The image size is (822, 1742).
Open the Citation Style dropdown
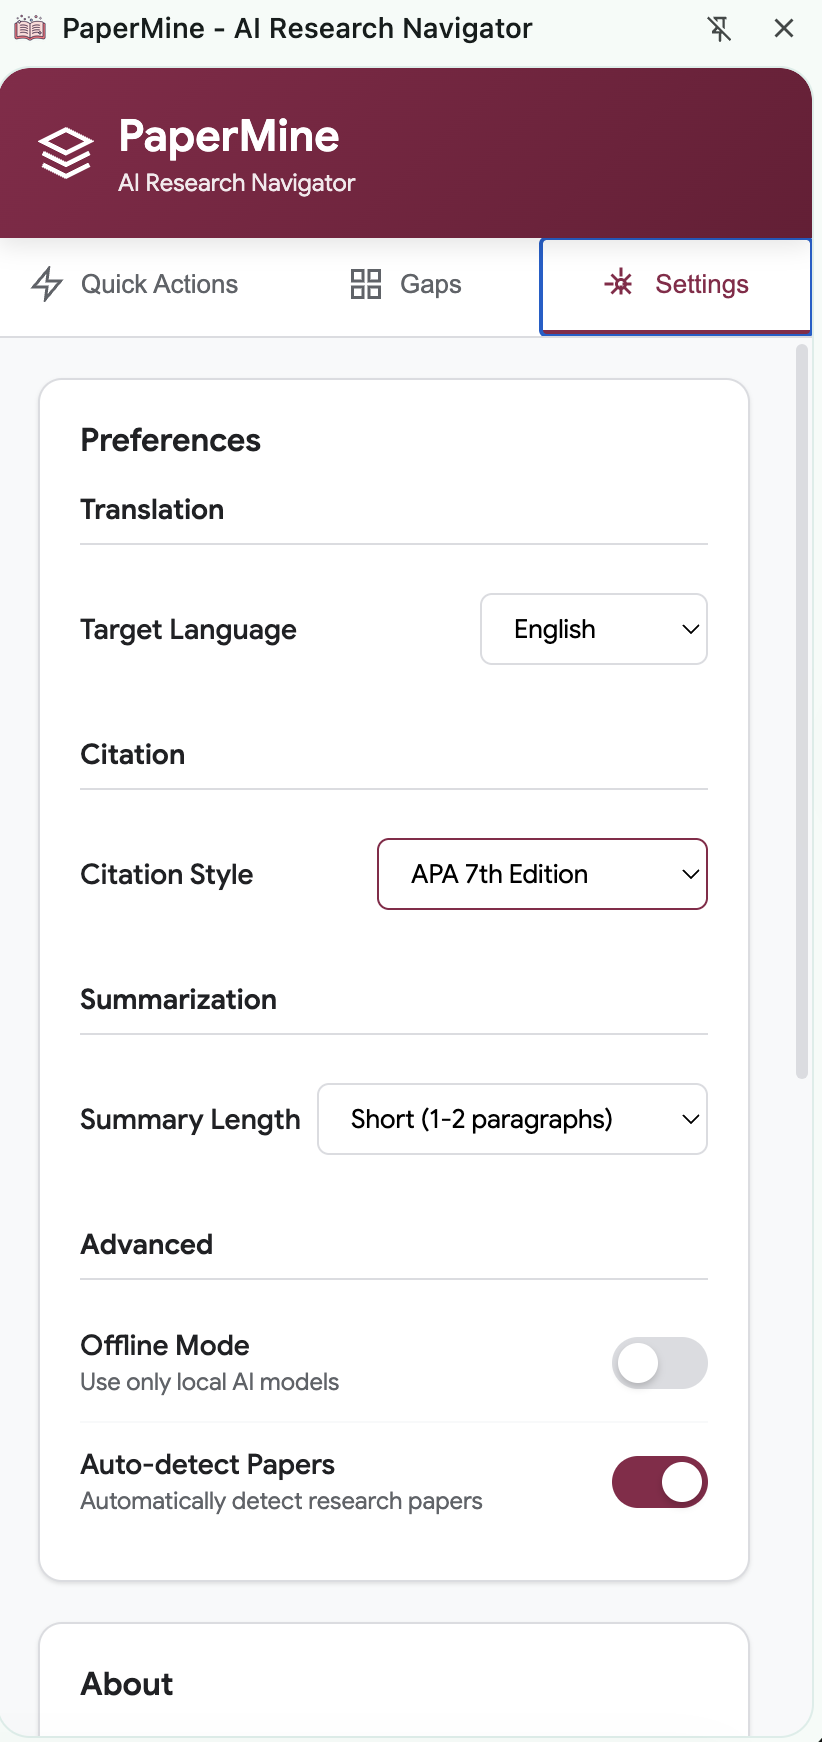tap(542, 874)
